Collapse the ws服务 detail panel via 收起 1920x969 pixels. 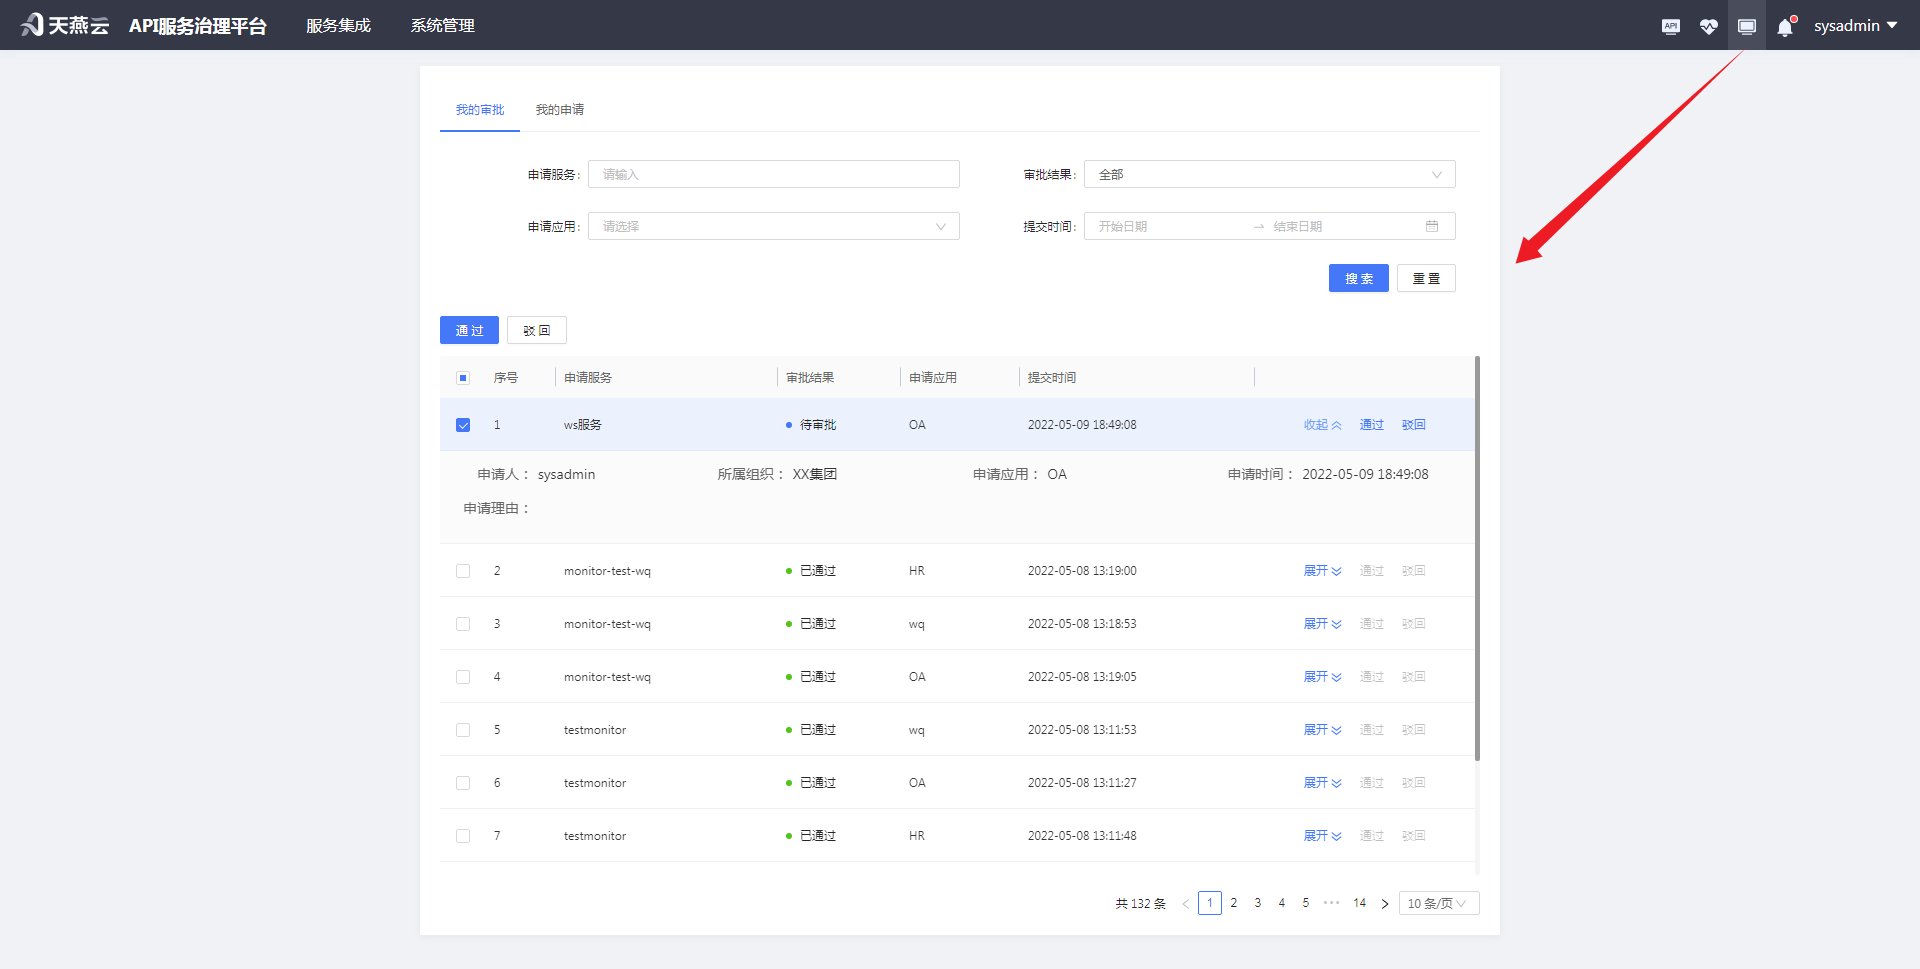[1322, 424]
